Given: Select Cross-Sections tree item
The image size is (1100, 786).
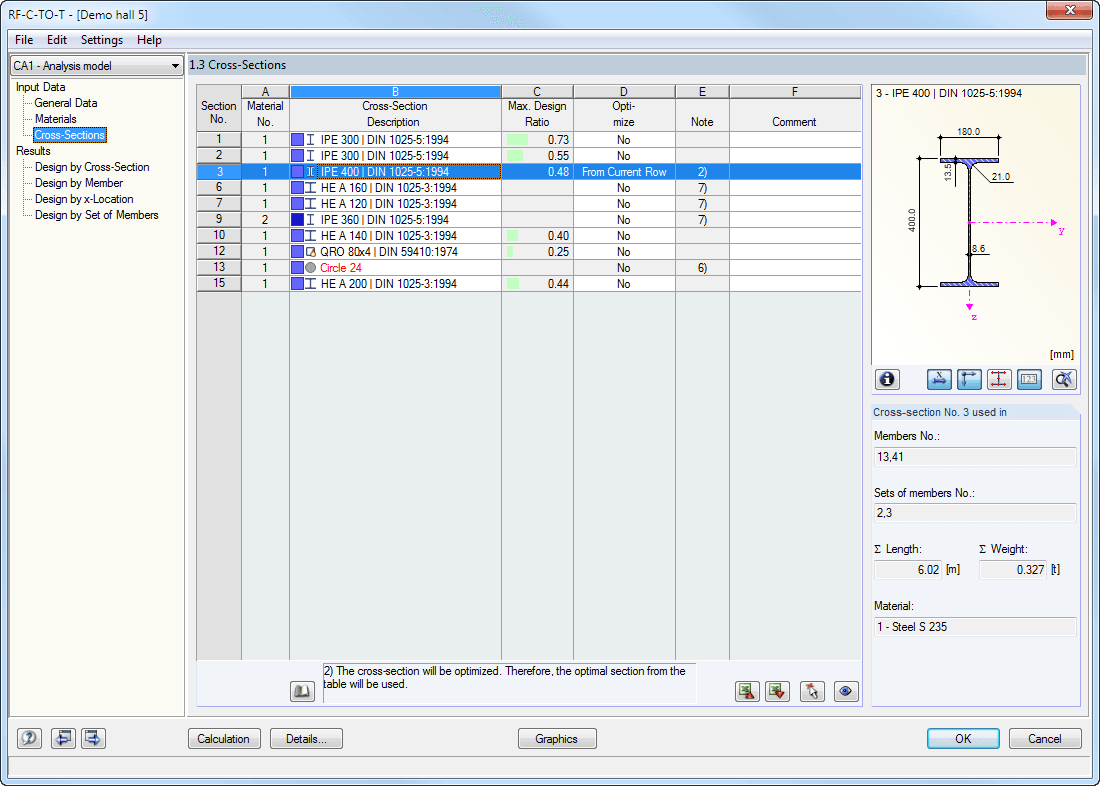Looking at the screenshot, I should [70, 135].
